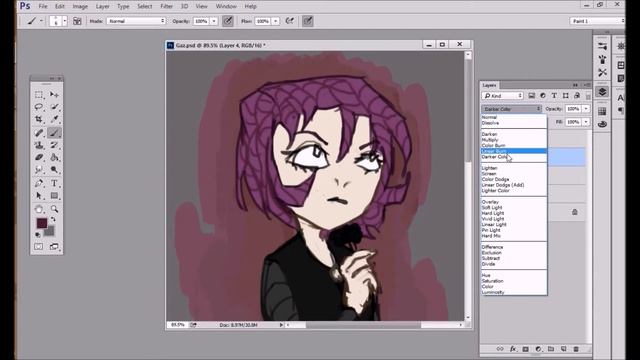Viewport: 640px width, 360px height.
Task: Select the Hand tool
Action: pyautogui.click(x=39, y=209)
